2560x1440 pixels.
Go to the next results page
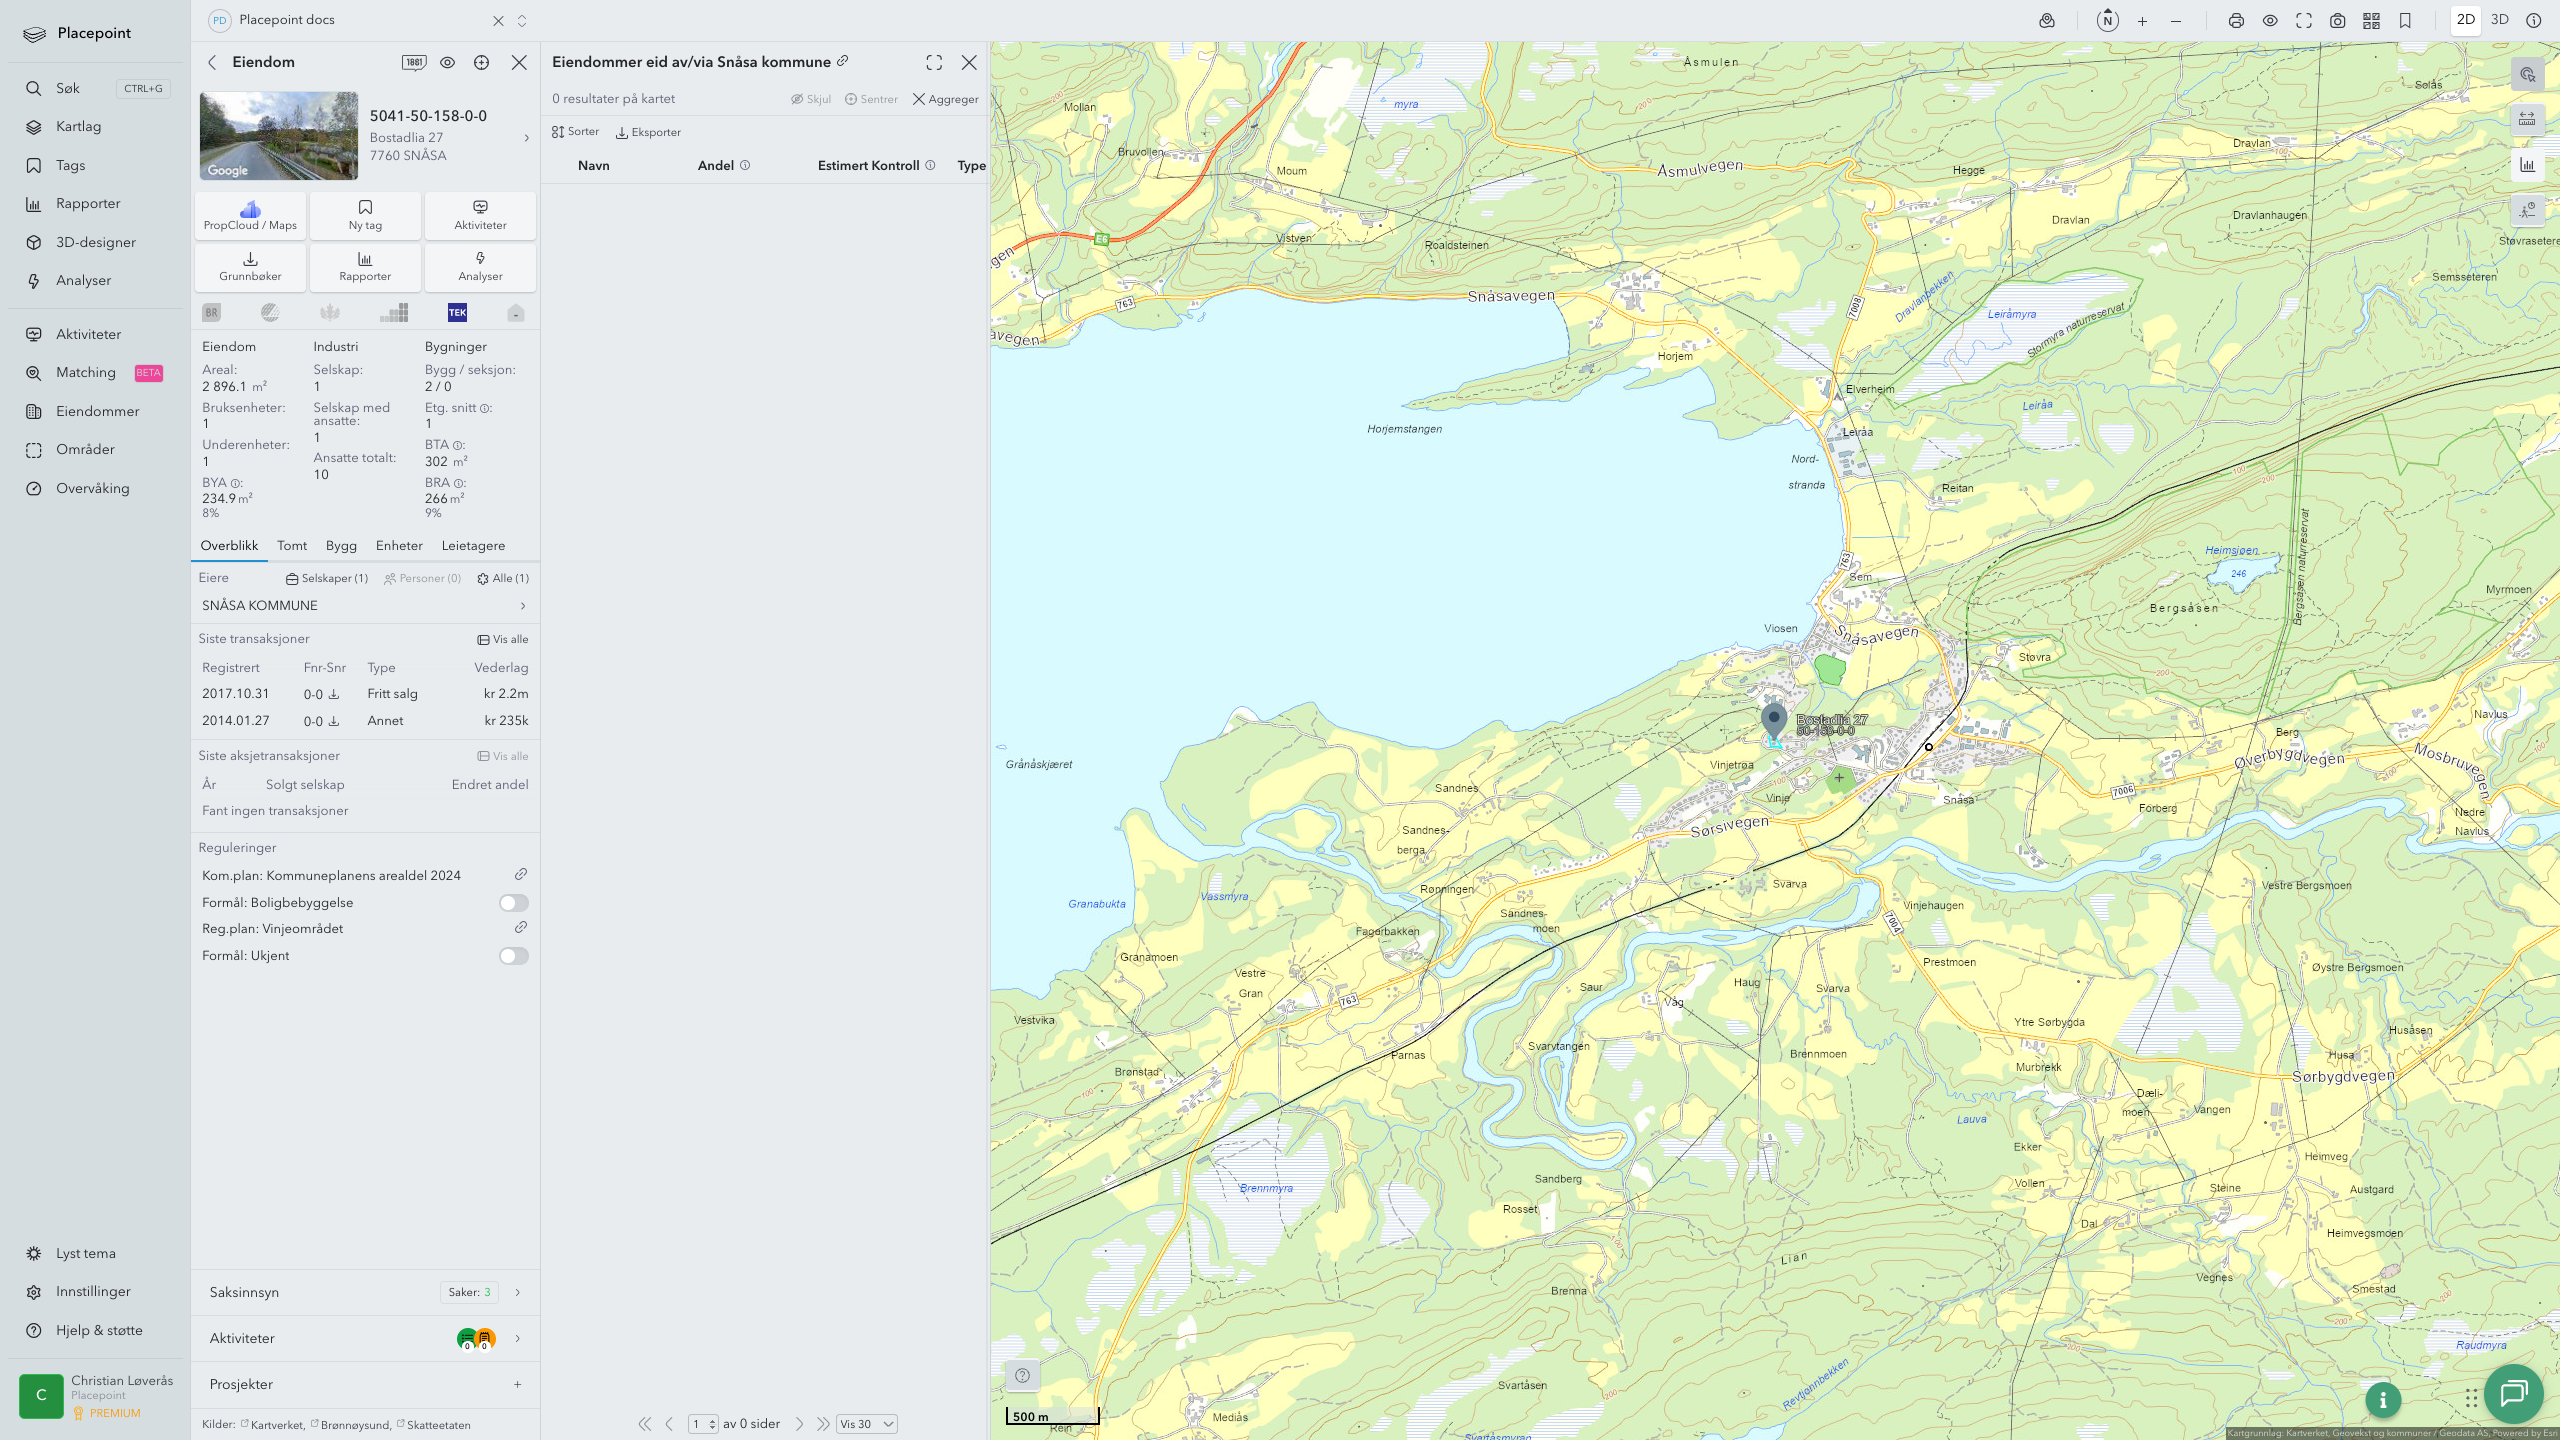click(x=799, y=1424)
